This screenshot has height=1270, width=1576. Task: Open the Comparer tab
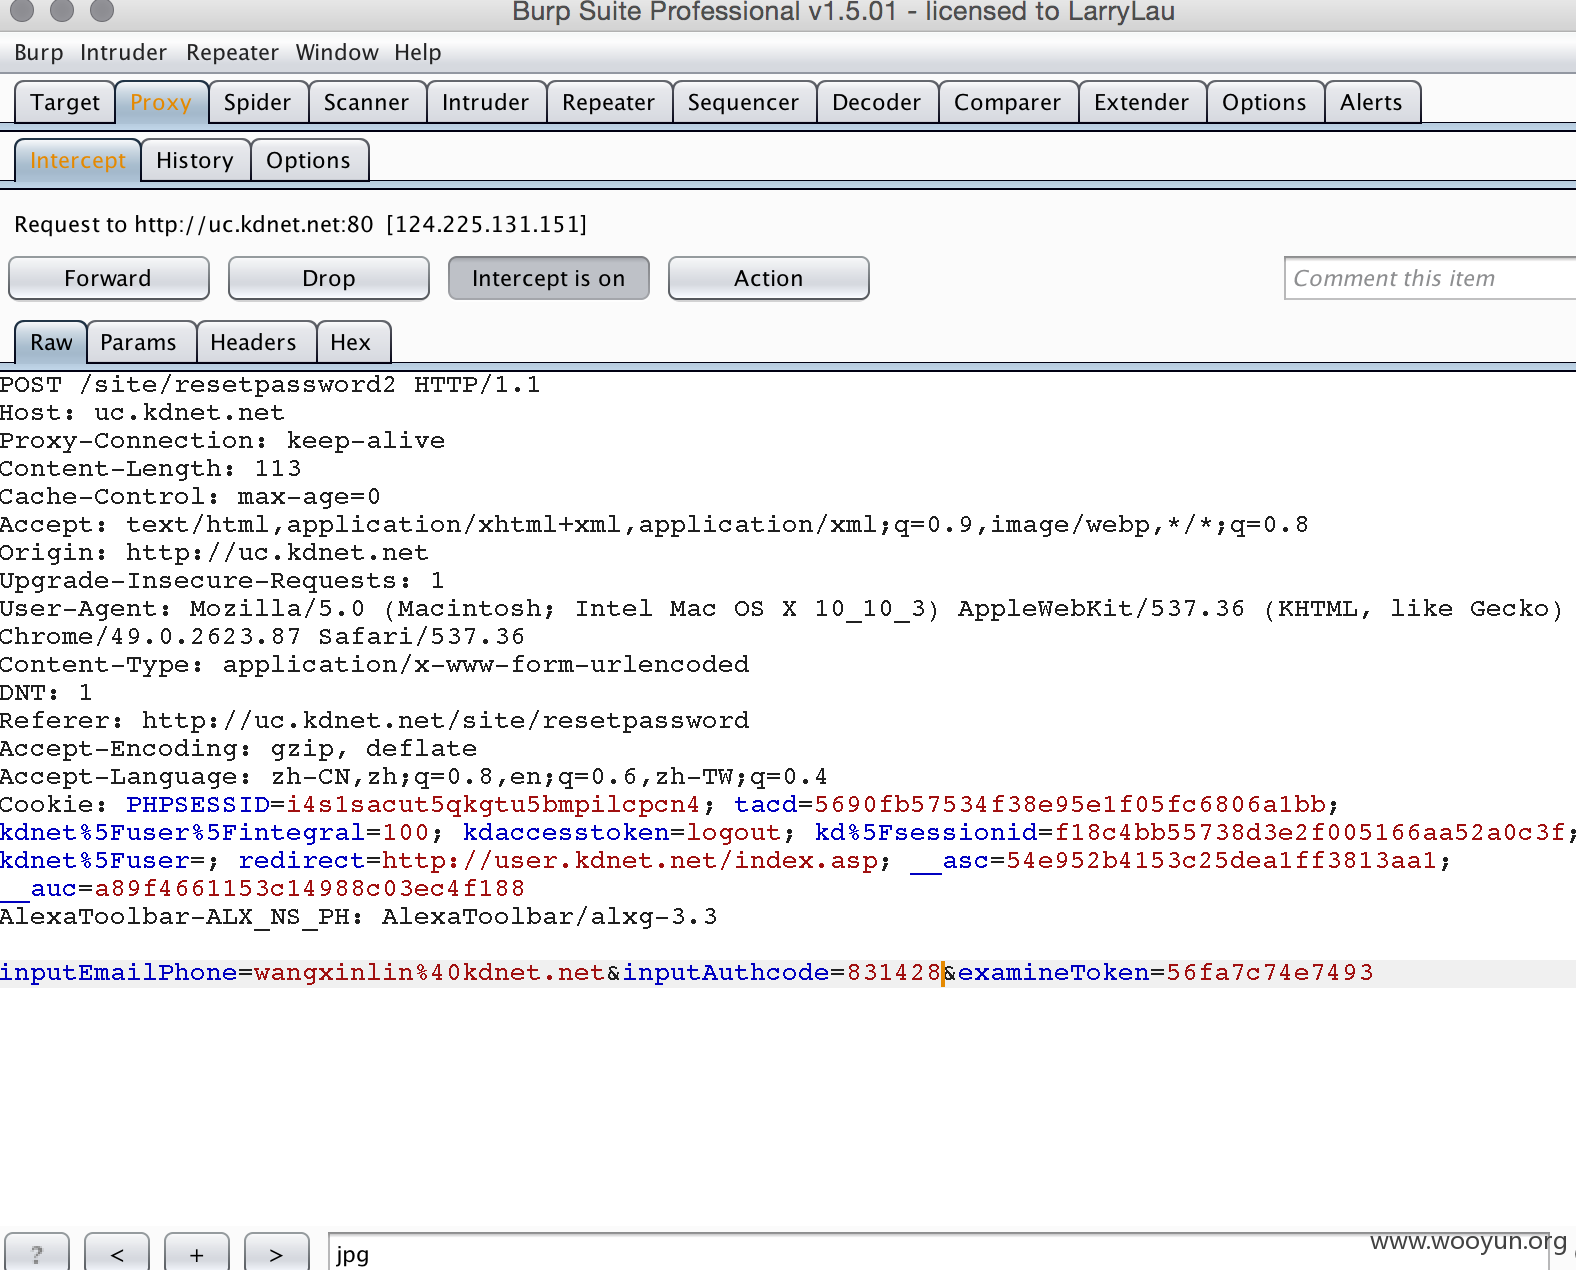pos(1007,102)
